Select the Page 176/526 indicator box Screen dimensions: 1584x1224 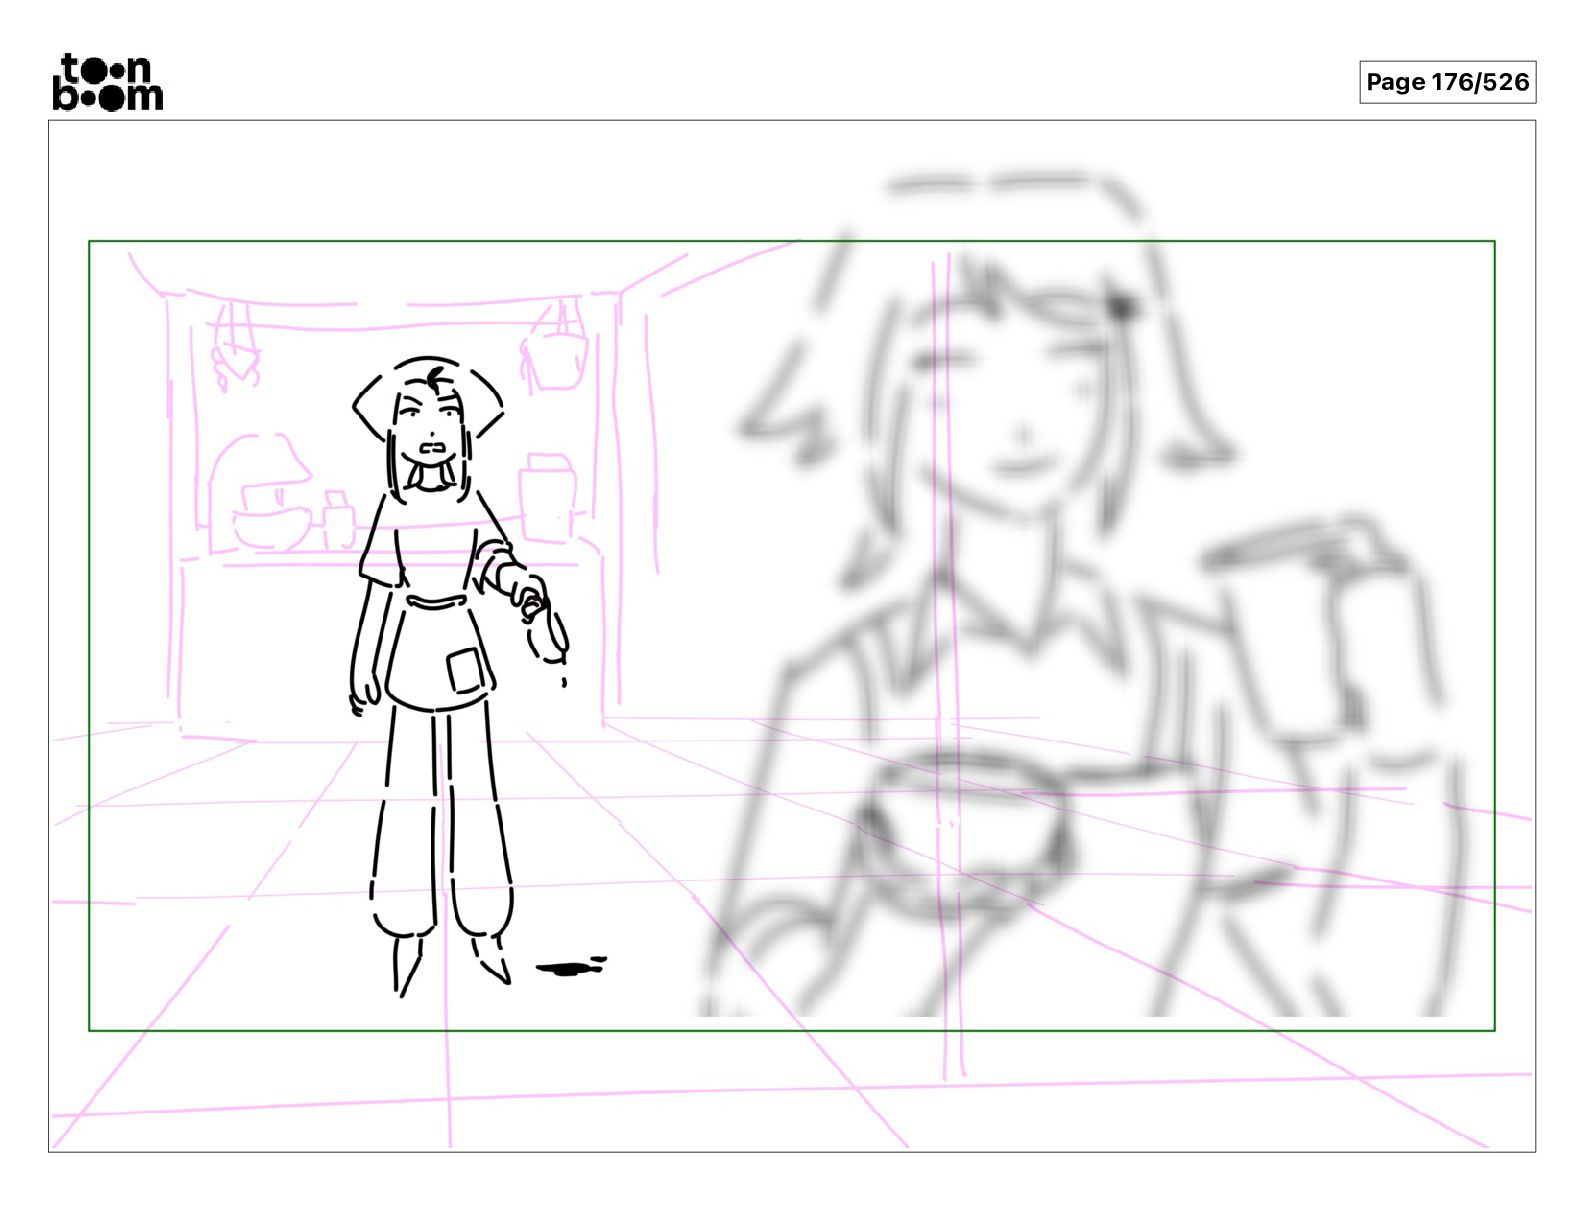(1447, 82)
